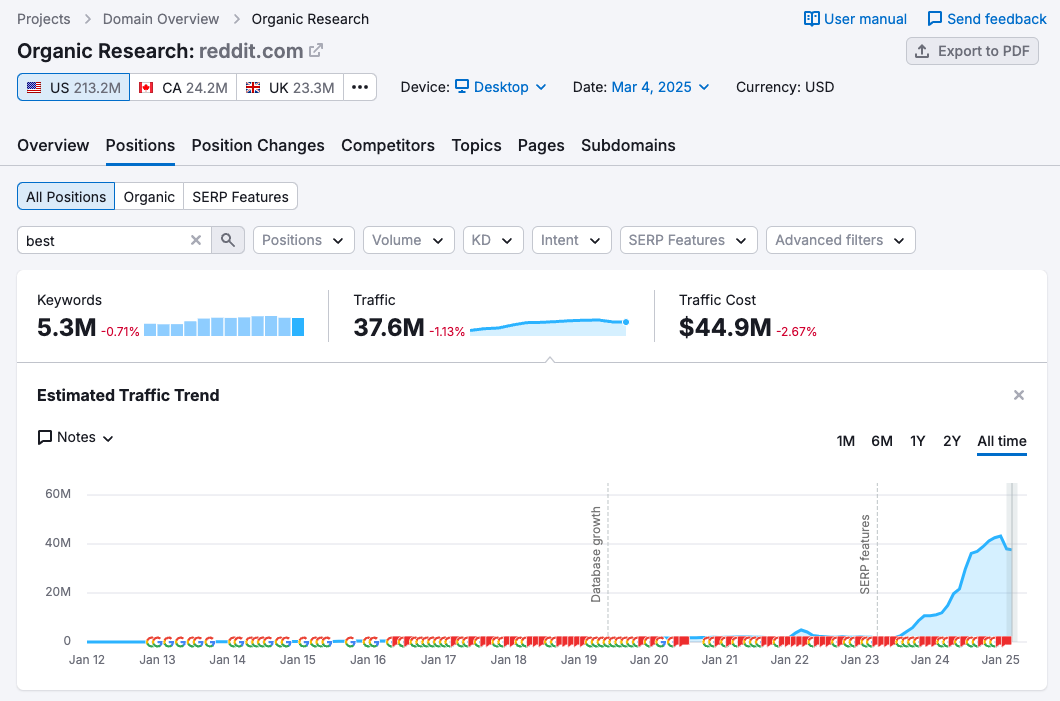Expand the Device Desktop dropdown
Image resolution: width=1060 pixels, height=701 pixels.
tap(501, 87)
